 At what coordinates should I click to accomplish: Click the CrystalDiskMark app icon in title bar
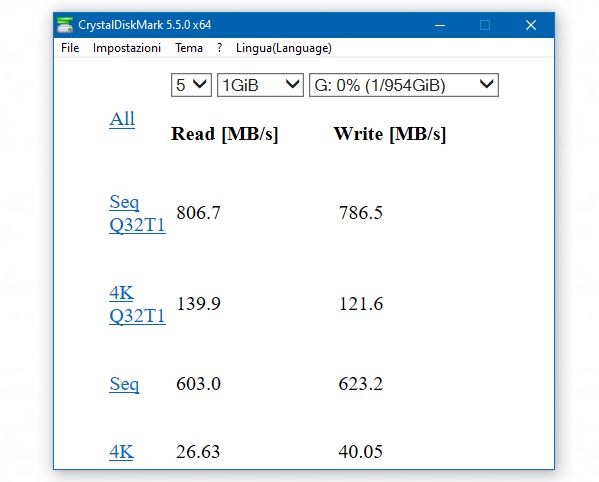coord(65,25)
